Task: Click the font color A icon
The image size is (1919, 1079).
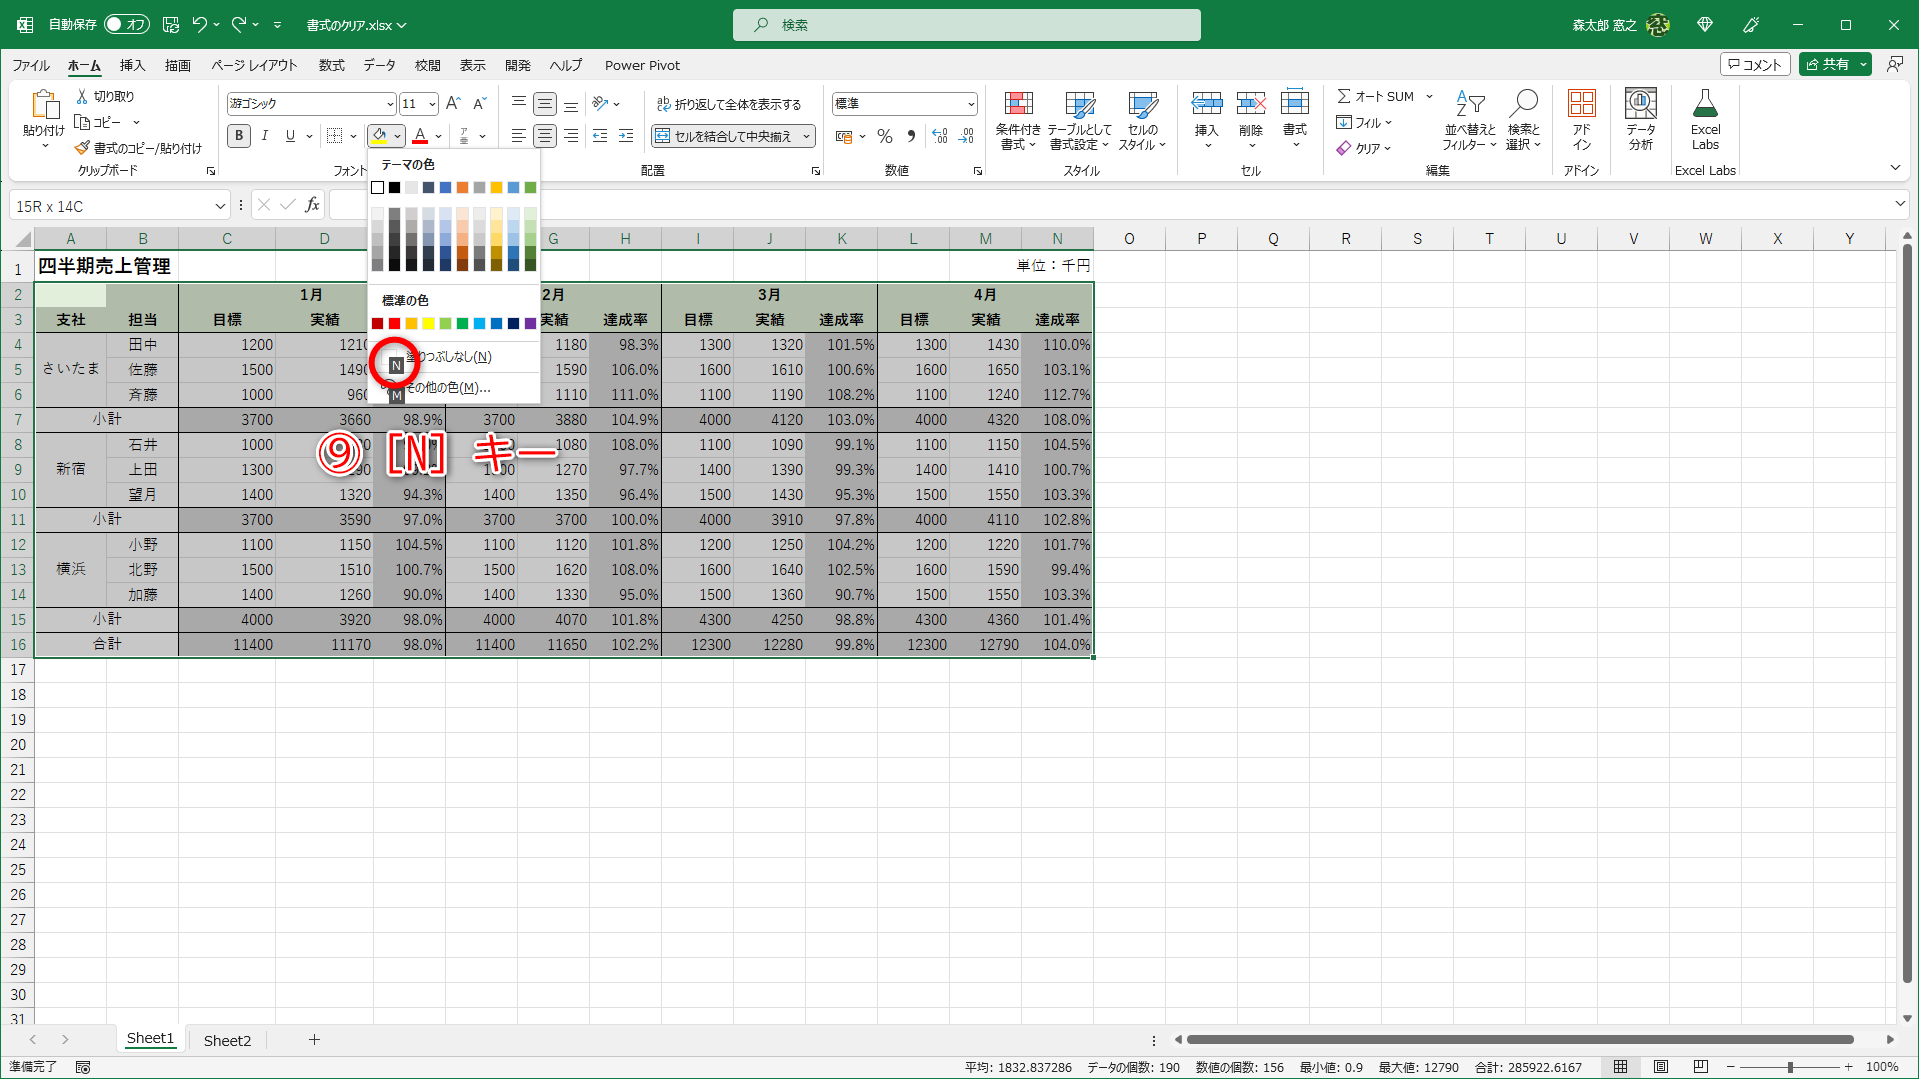Action: click(x=420, y=136)
